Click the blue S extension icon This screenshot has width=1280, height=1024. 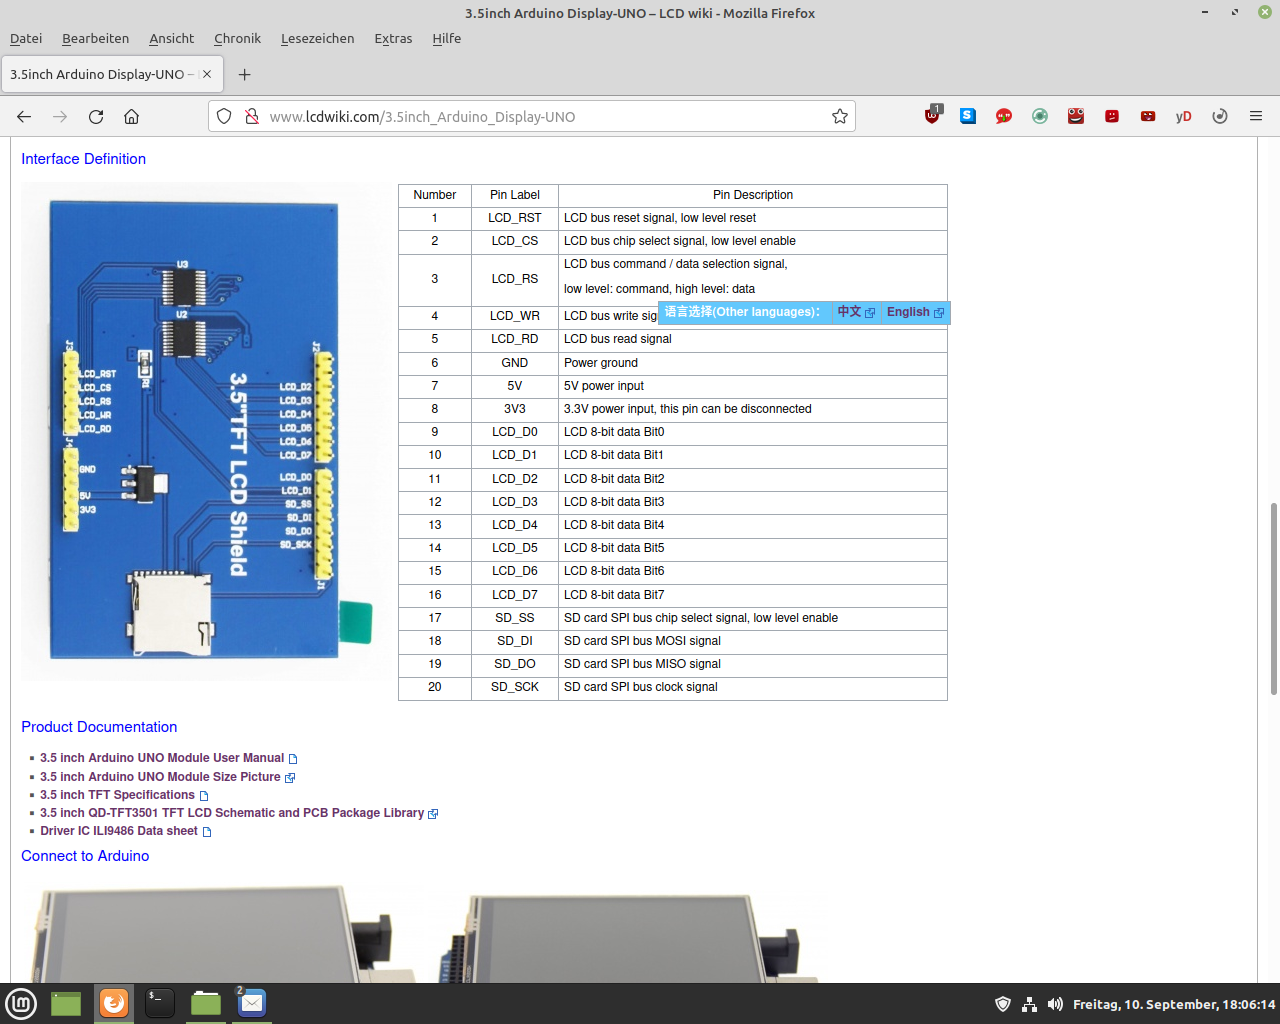click(x=968, y=116)
